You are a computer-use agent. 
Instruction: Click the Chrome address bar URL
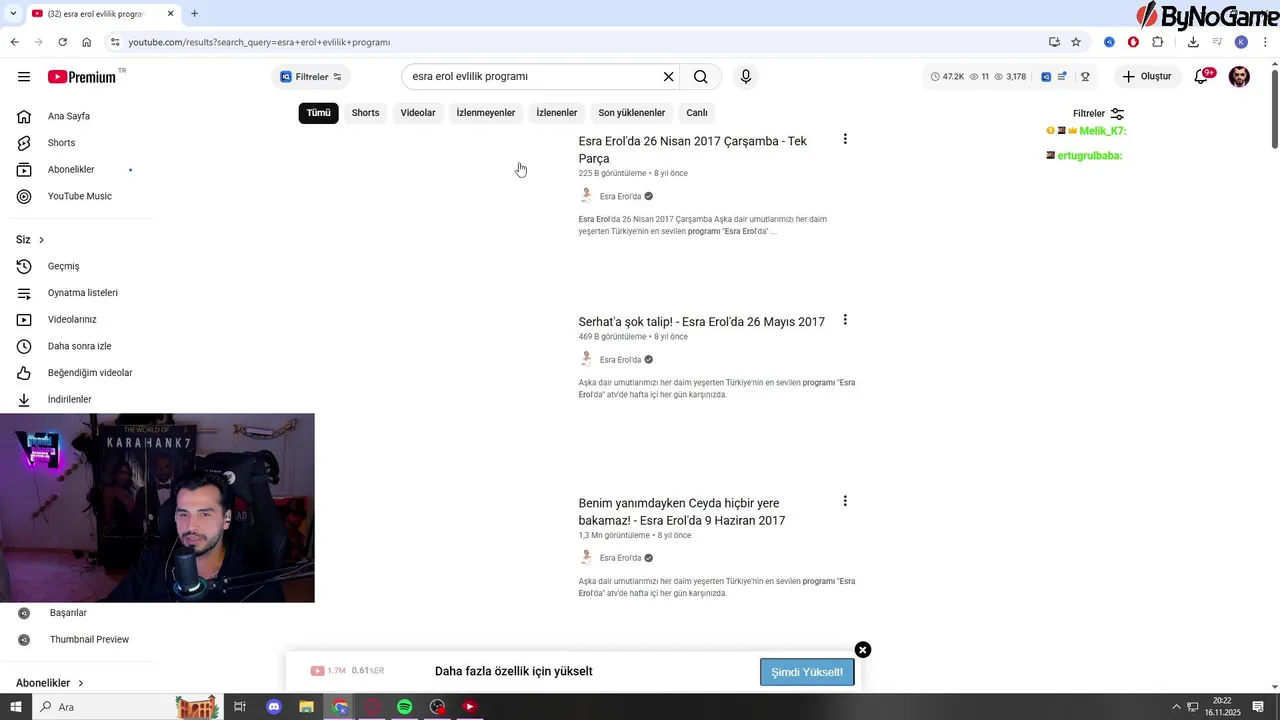tap(259, 42)
